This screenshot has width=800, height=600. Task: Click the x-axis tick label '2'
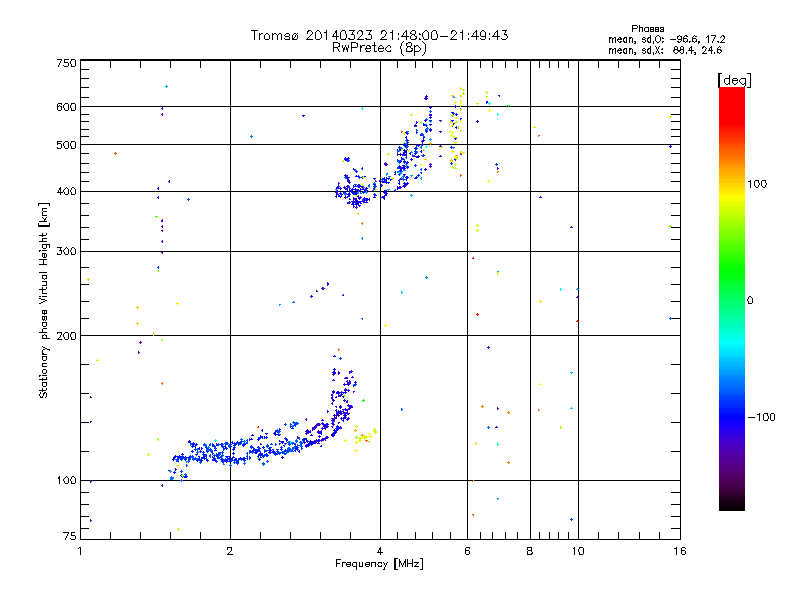click(230, 551)
